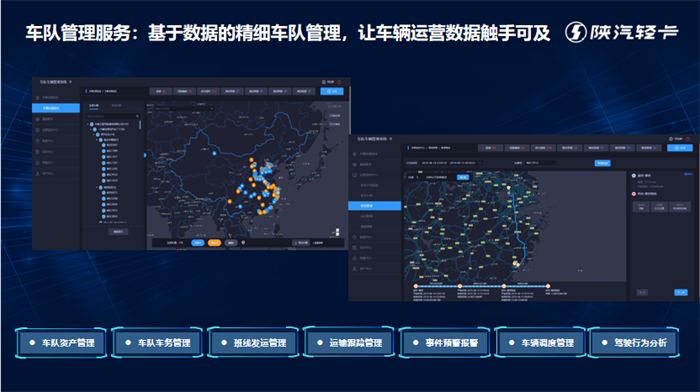Click the blue button ending left window's status bar

pyautogui.click(x=332, y=91)
